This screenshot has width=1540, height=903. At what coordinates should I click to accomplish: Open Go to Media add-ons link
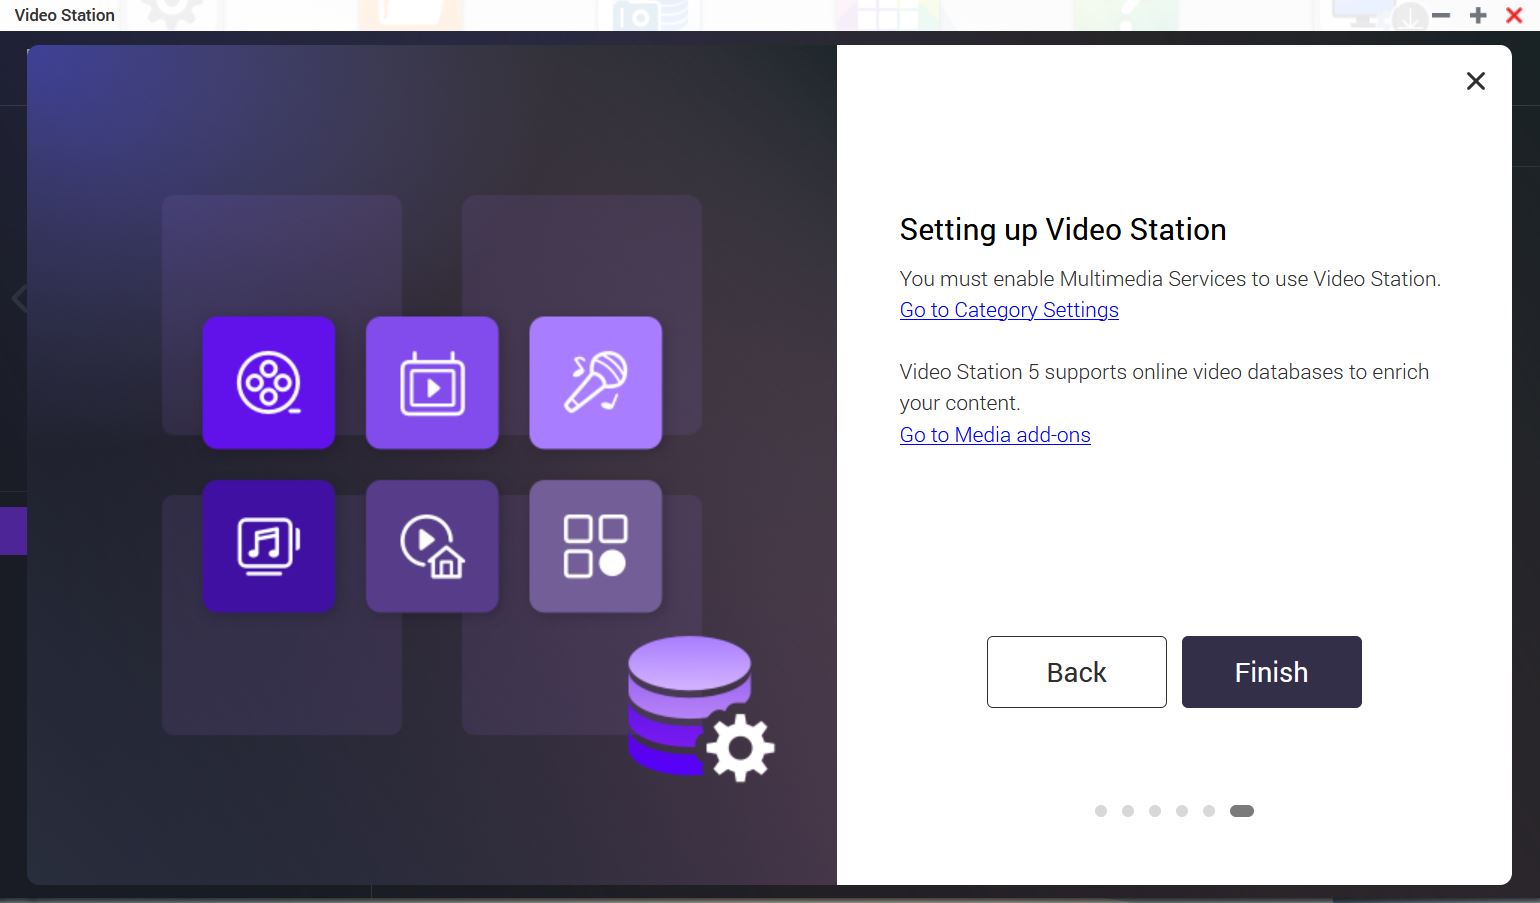[x=995, y=435]
